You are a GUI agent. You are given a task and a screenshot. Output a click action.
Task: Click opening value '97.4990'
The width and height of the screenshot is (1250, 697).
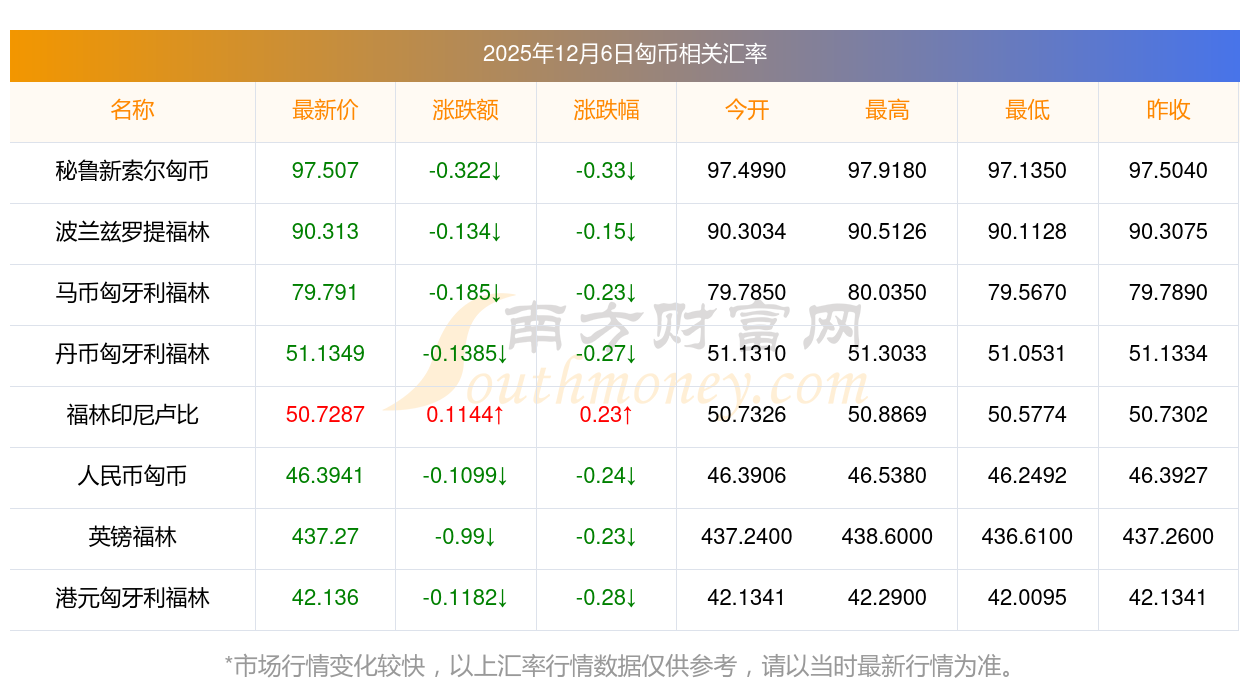click(747, 171)
